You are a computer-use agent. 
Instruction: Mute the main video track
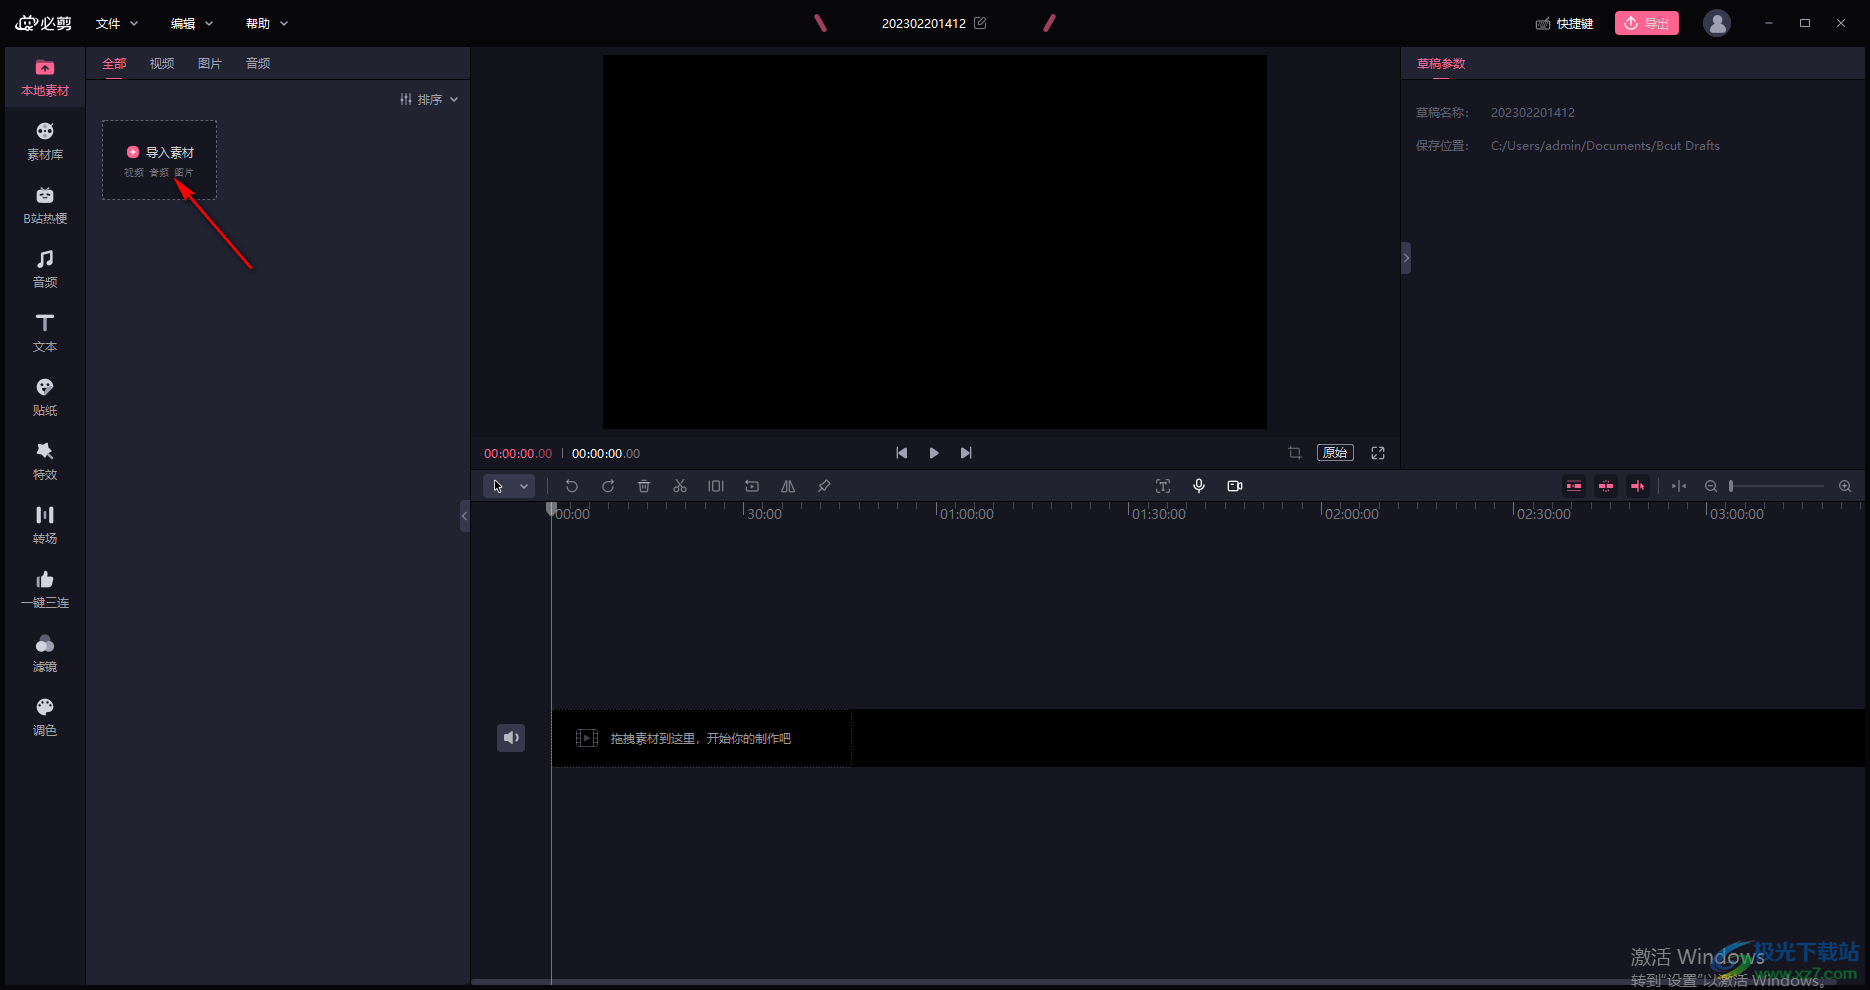[x=511, y=738]
